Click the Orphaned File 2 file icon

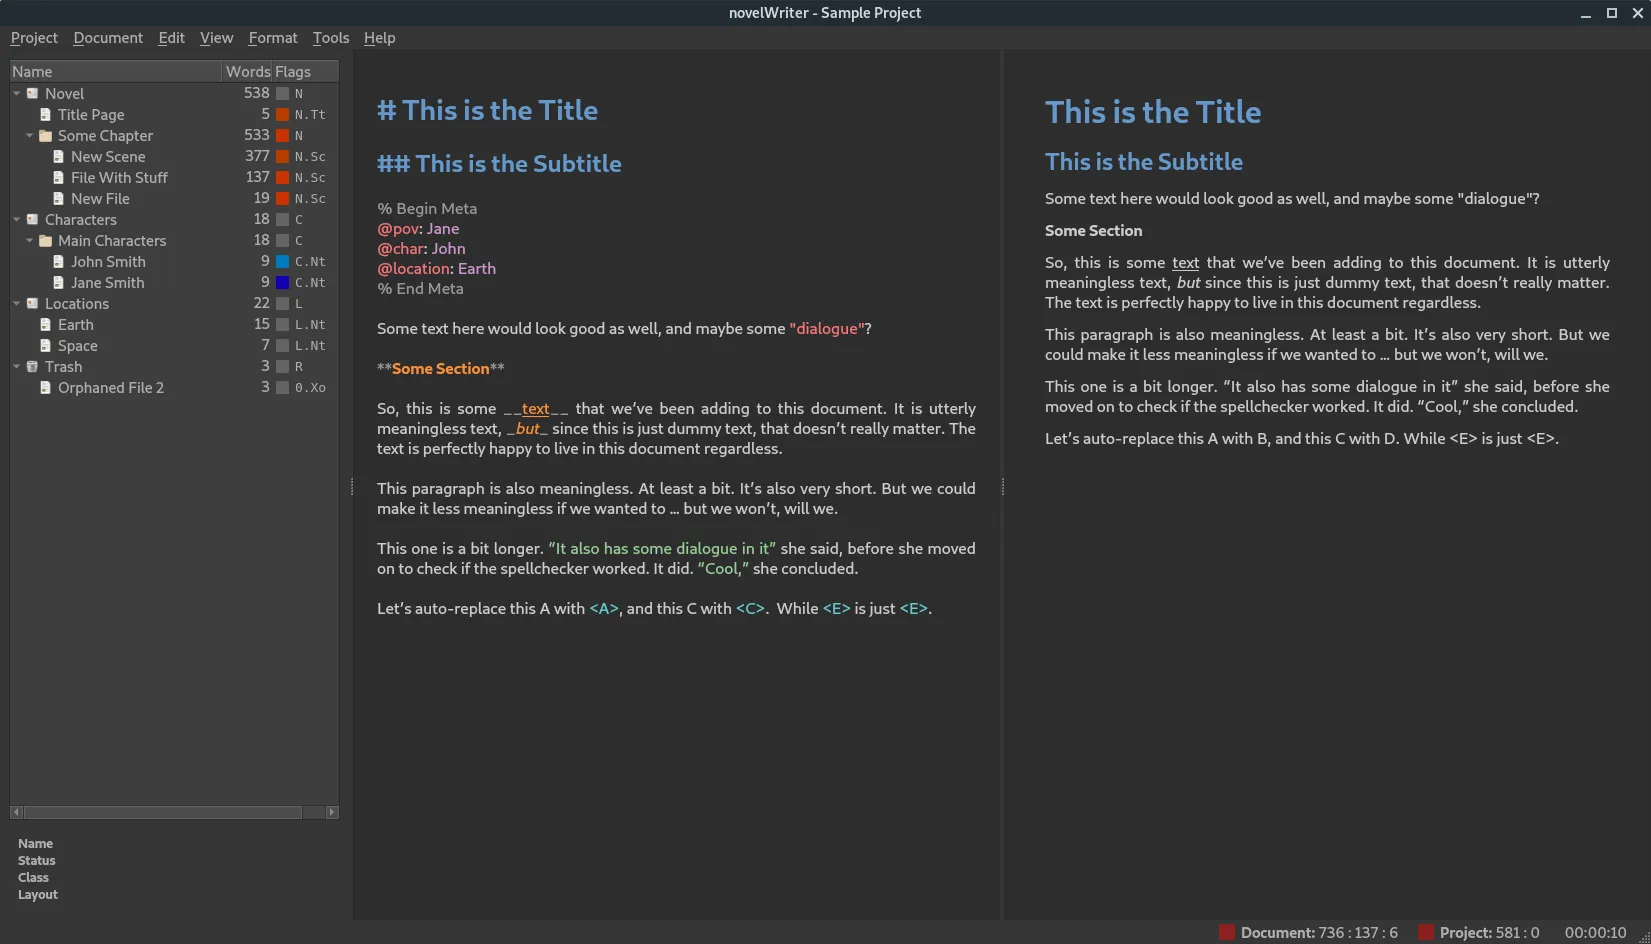[x=45, y=387]
